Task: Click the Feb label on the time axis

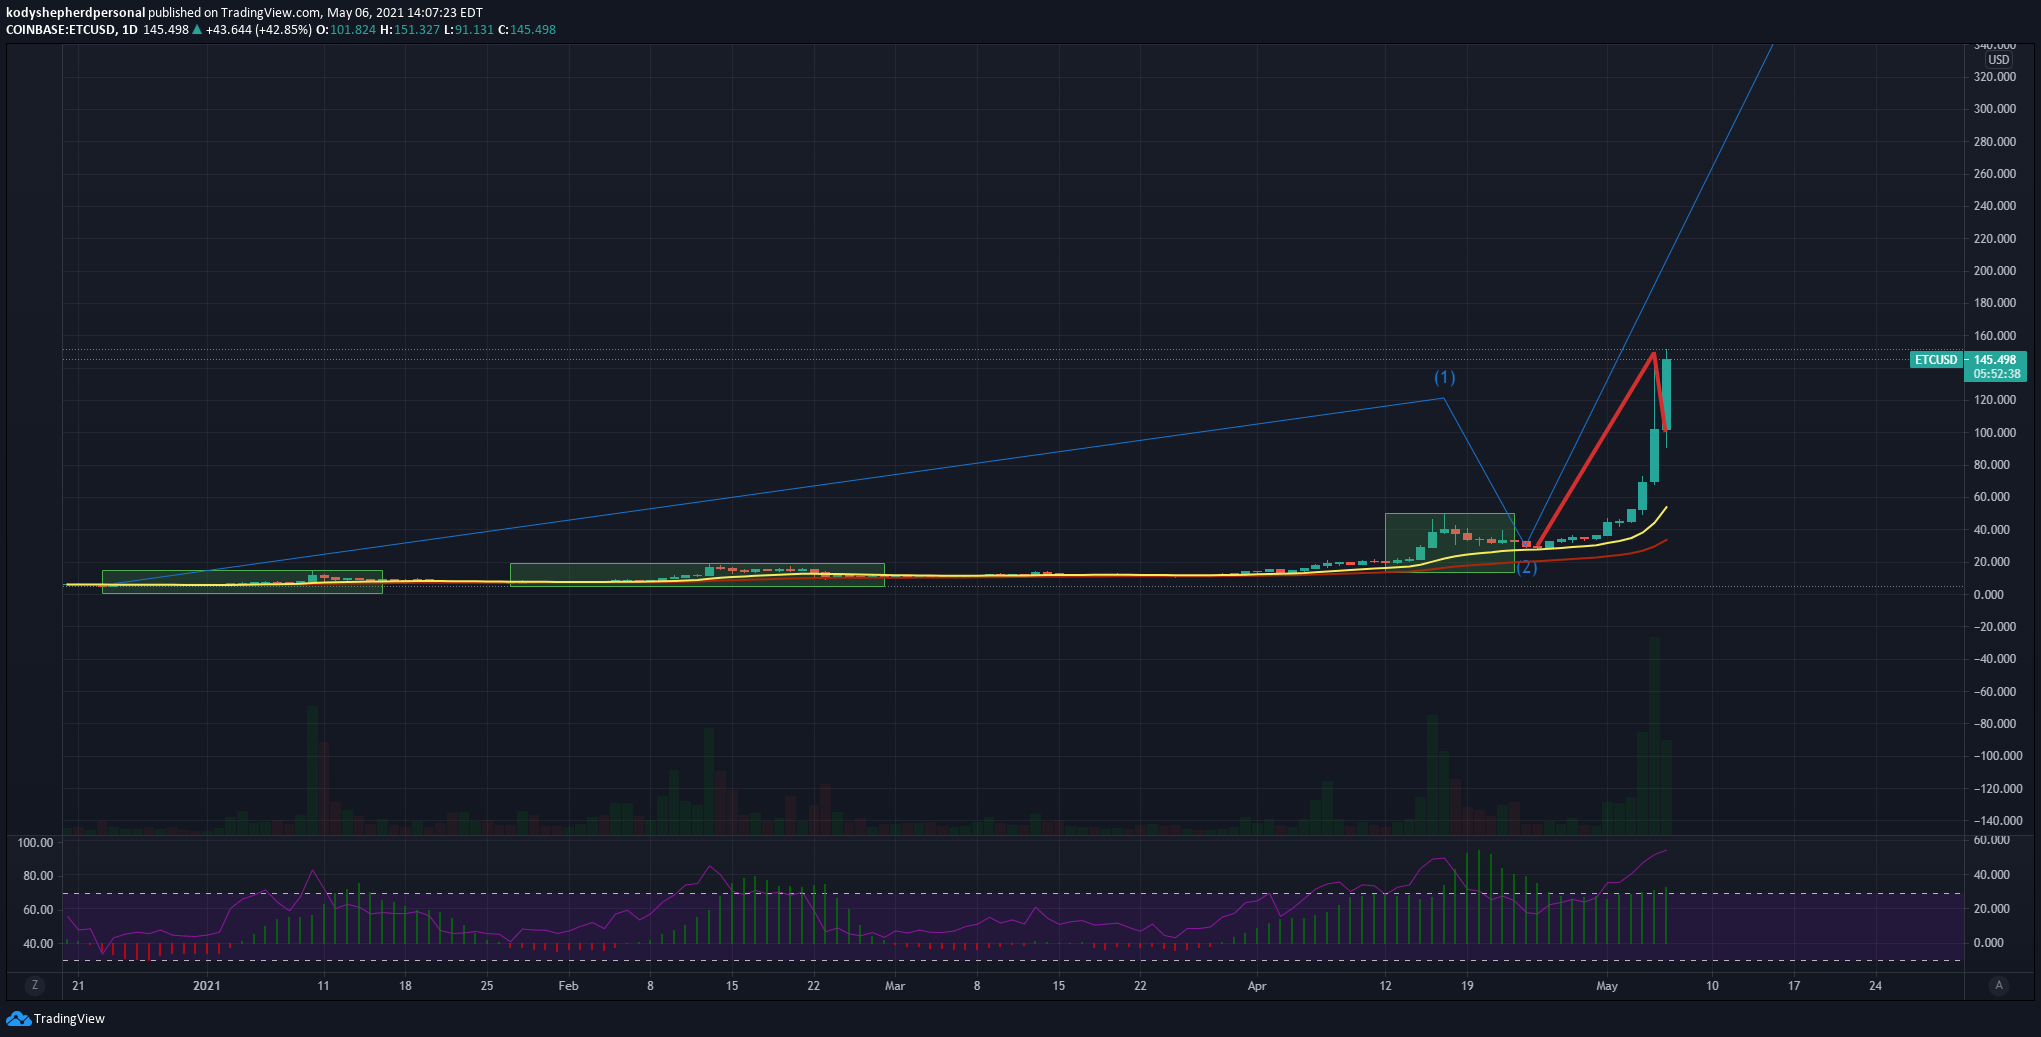Action: tap(568, 986)
